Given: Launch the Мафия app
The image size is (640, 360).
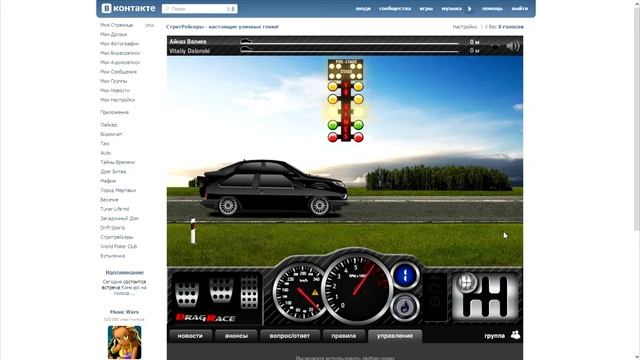Looking at the screenshot, I should click(108, 181).
